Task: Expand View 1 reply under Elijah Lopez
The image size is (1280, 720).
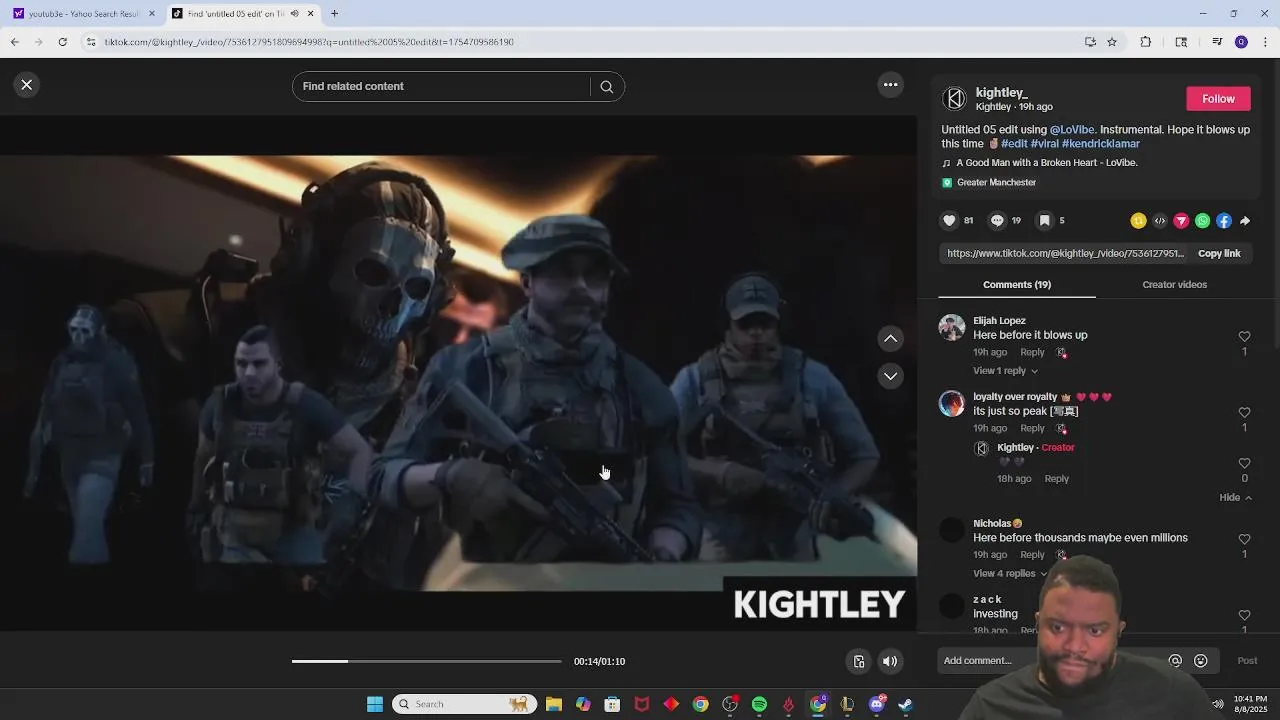Action: (x=1005, y=371)
